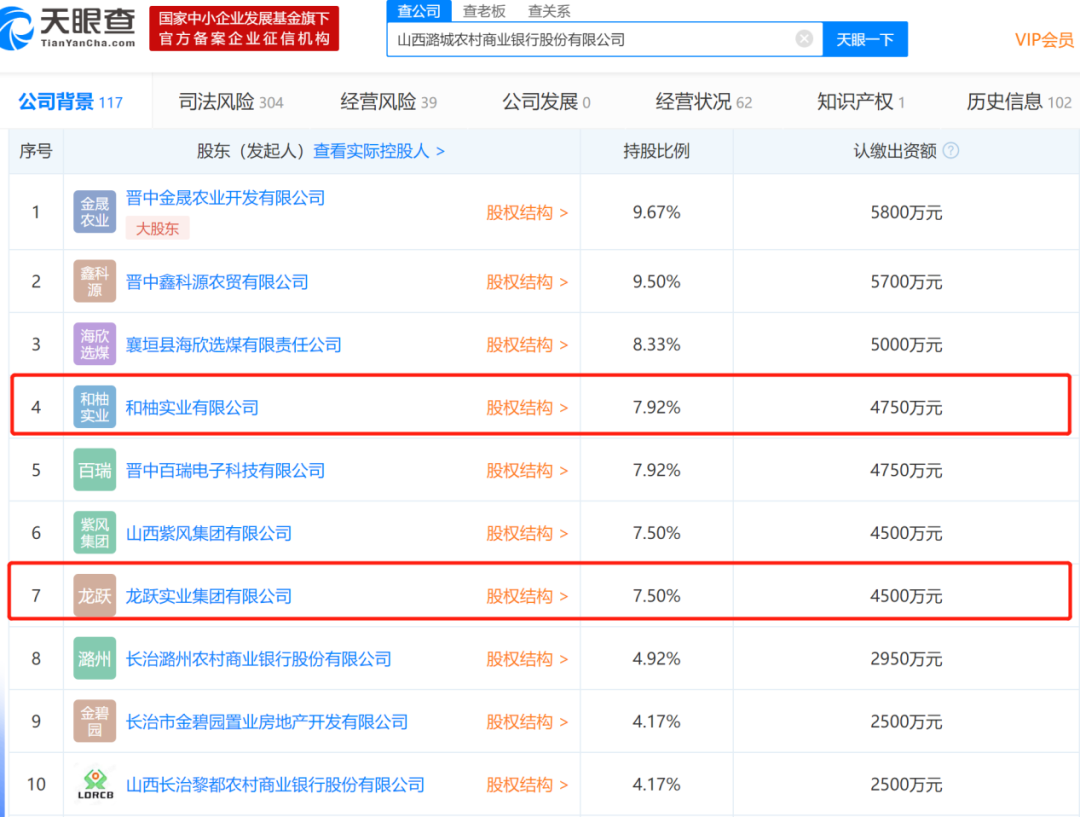
Task: Open 司法风险 tab
Action: pos(231,102)
